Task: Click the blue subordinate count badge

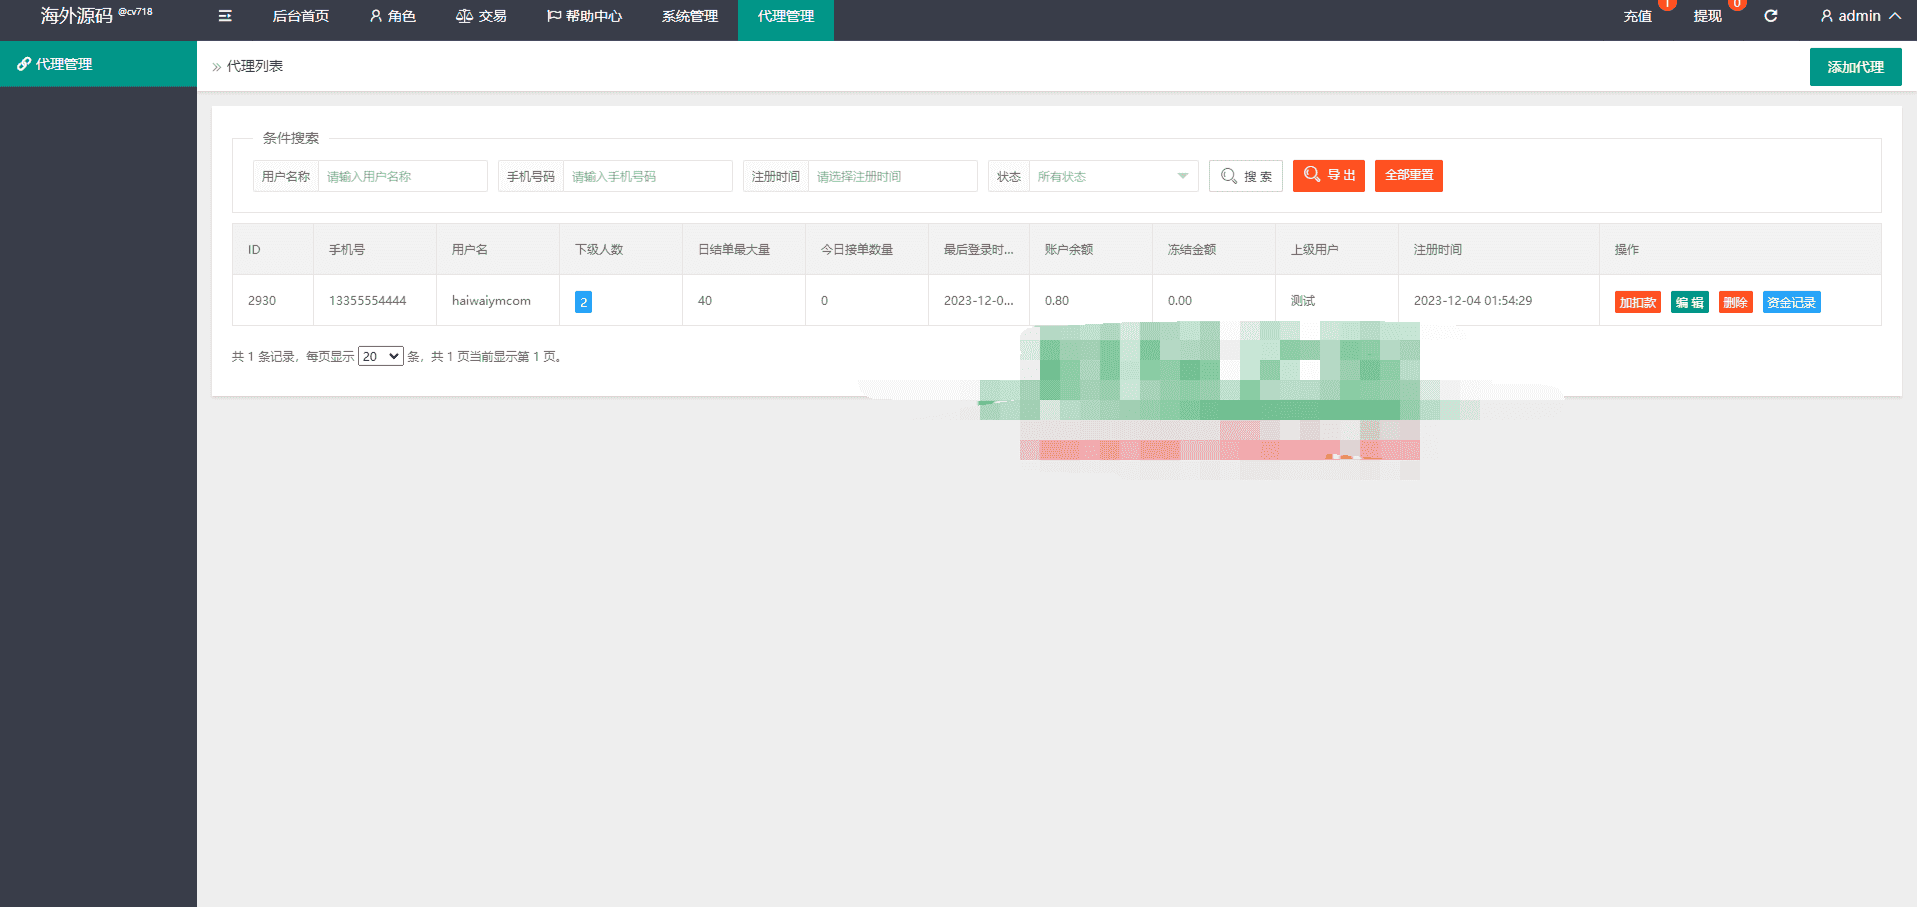Action: click(583, 302)
